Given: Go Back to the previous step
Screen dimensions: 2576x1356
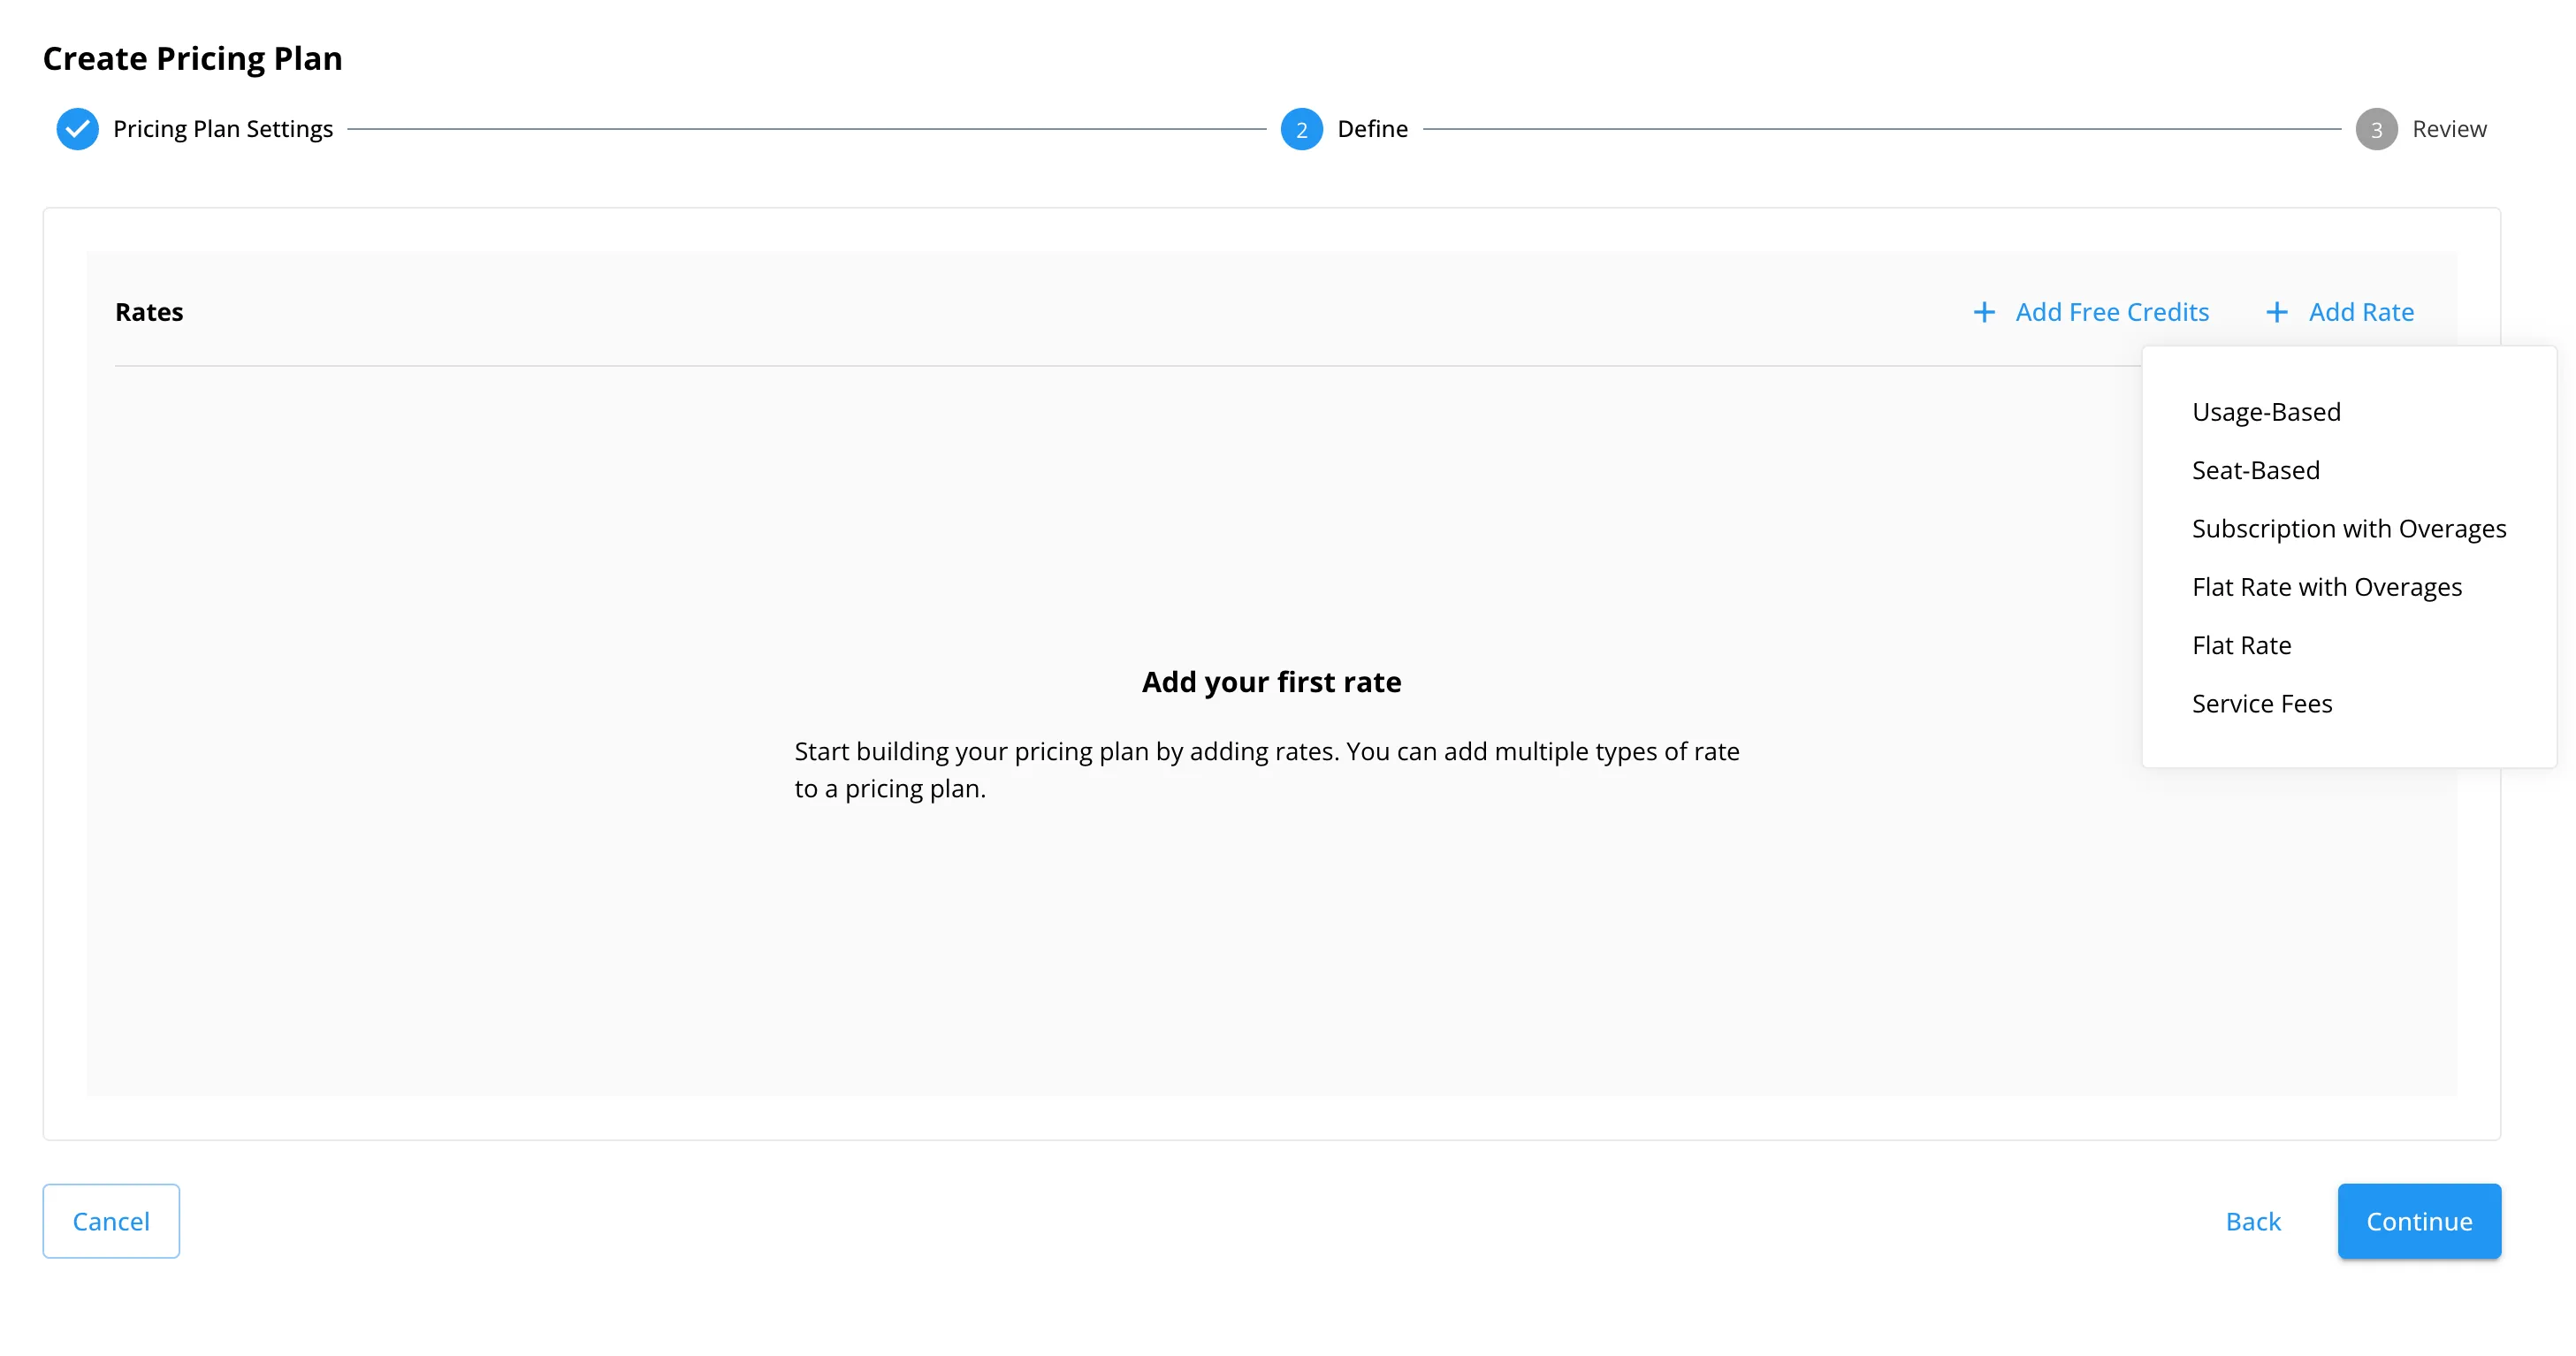Looking at the screenshot, I should (2253, 1221).
